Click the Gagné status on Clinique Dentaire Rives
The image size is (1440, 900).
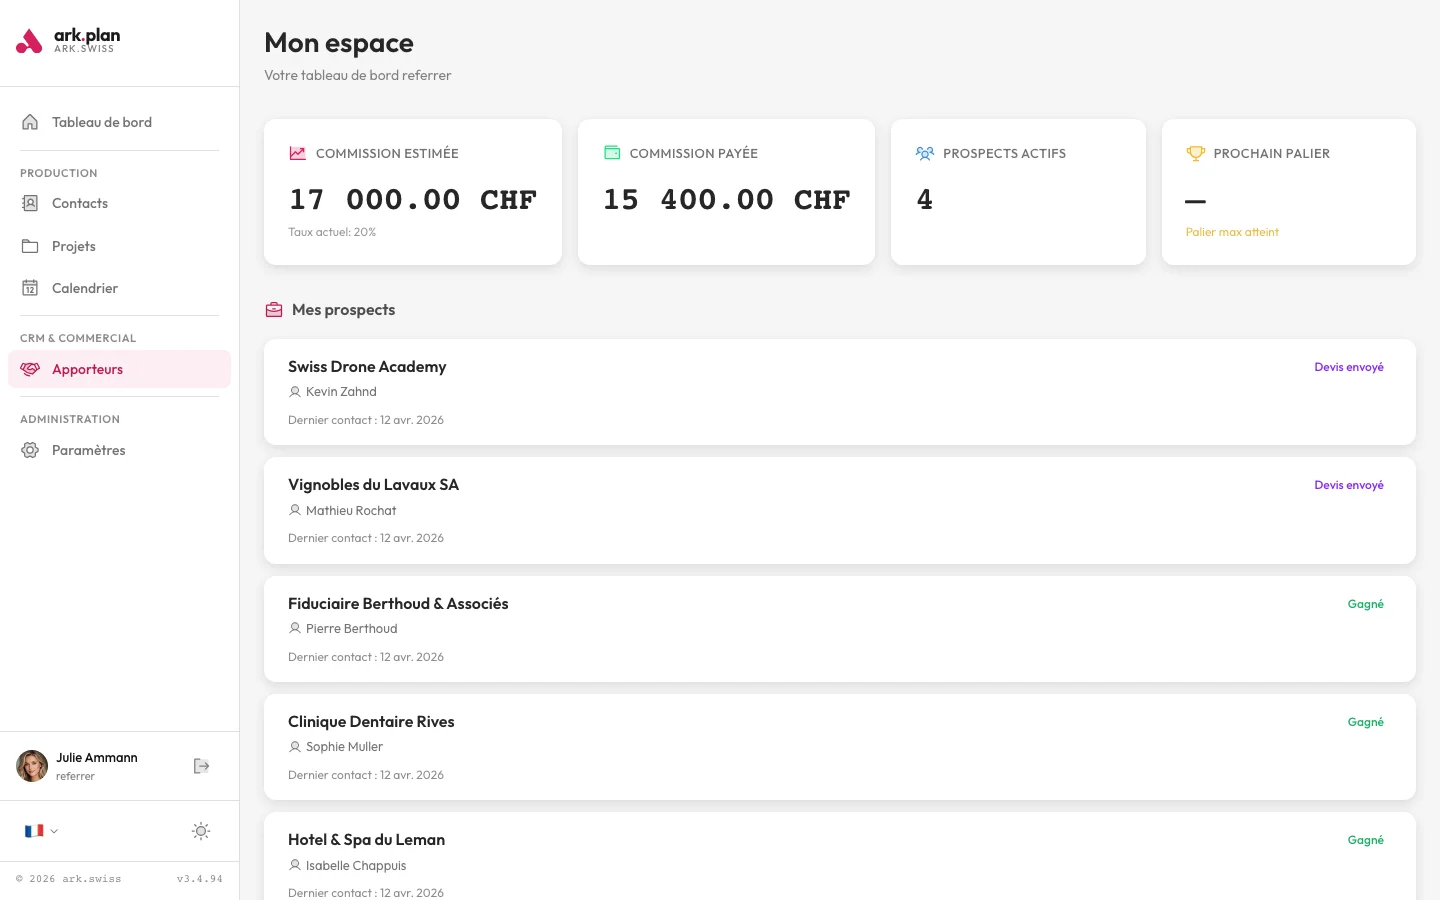(1365, 722)
